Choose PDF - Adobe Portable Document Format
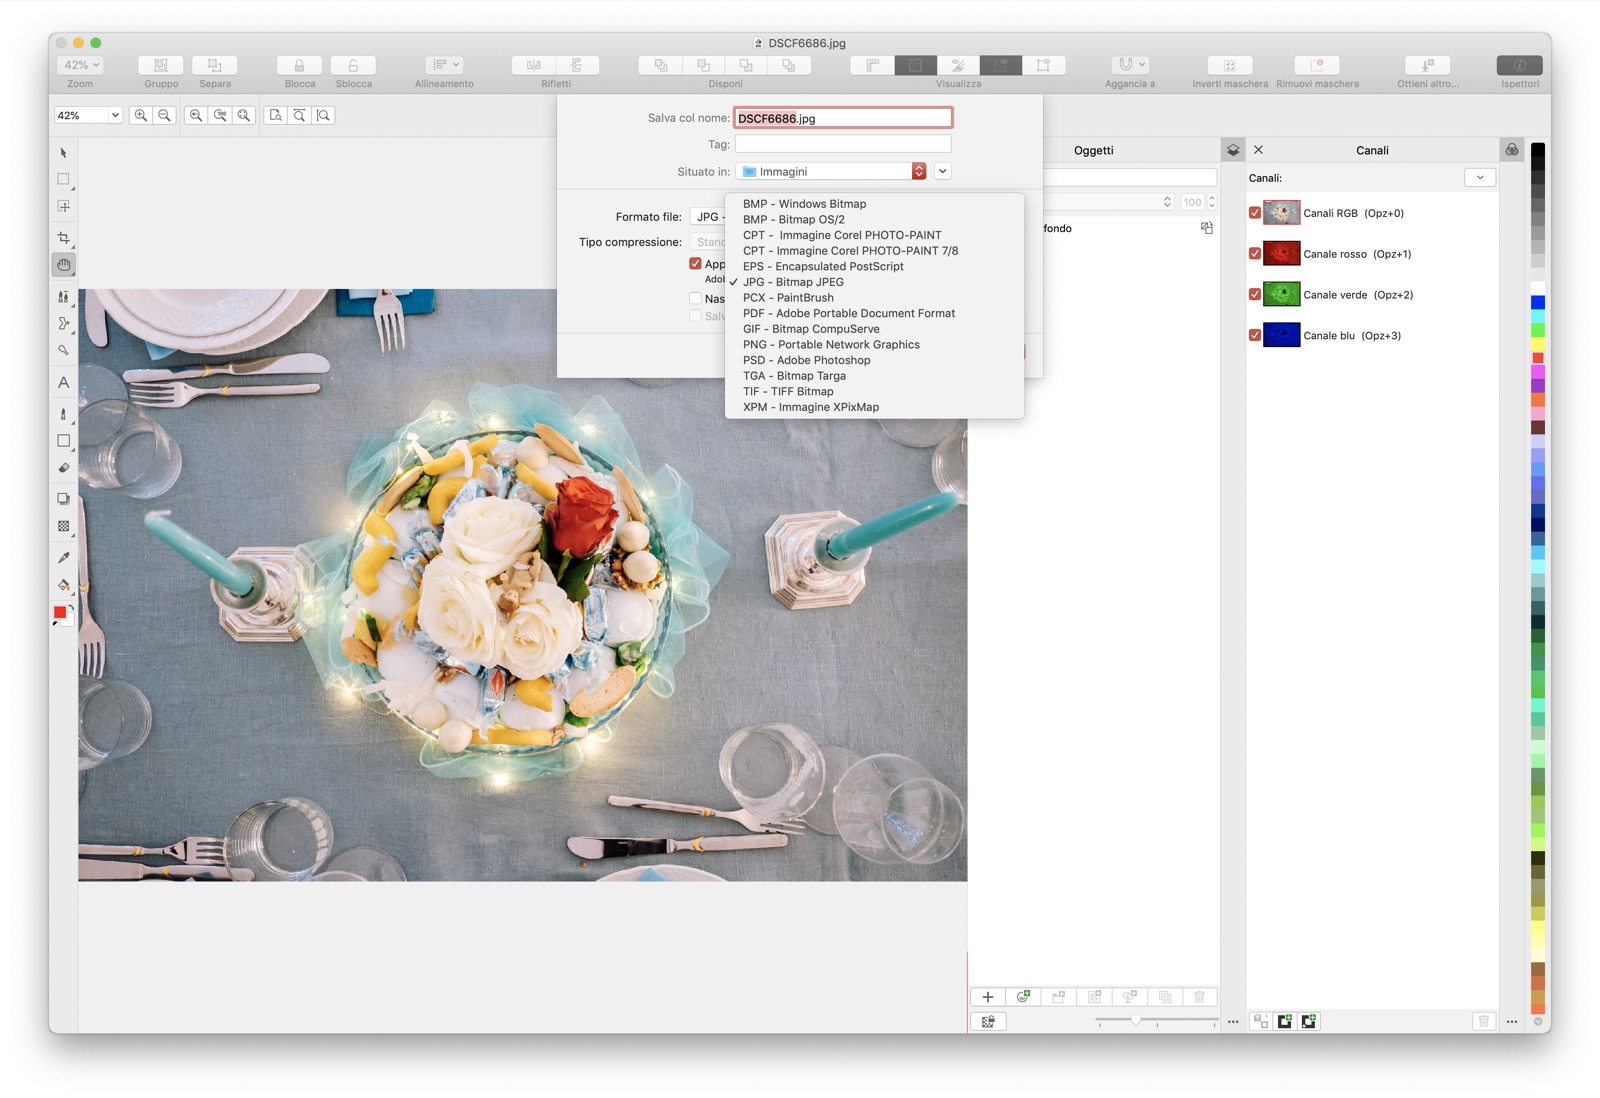Viewport: 1600px width, 1098px height. [849, 313]
